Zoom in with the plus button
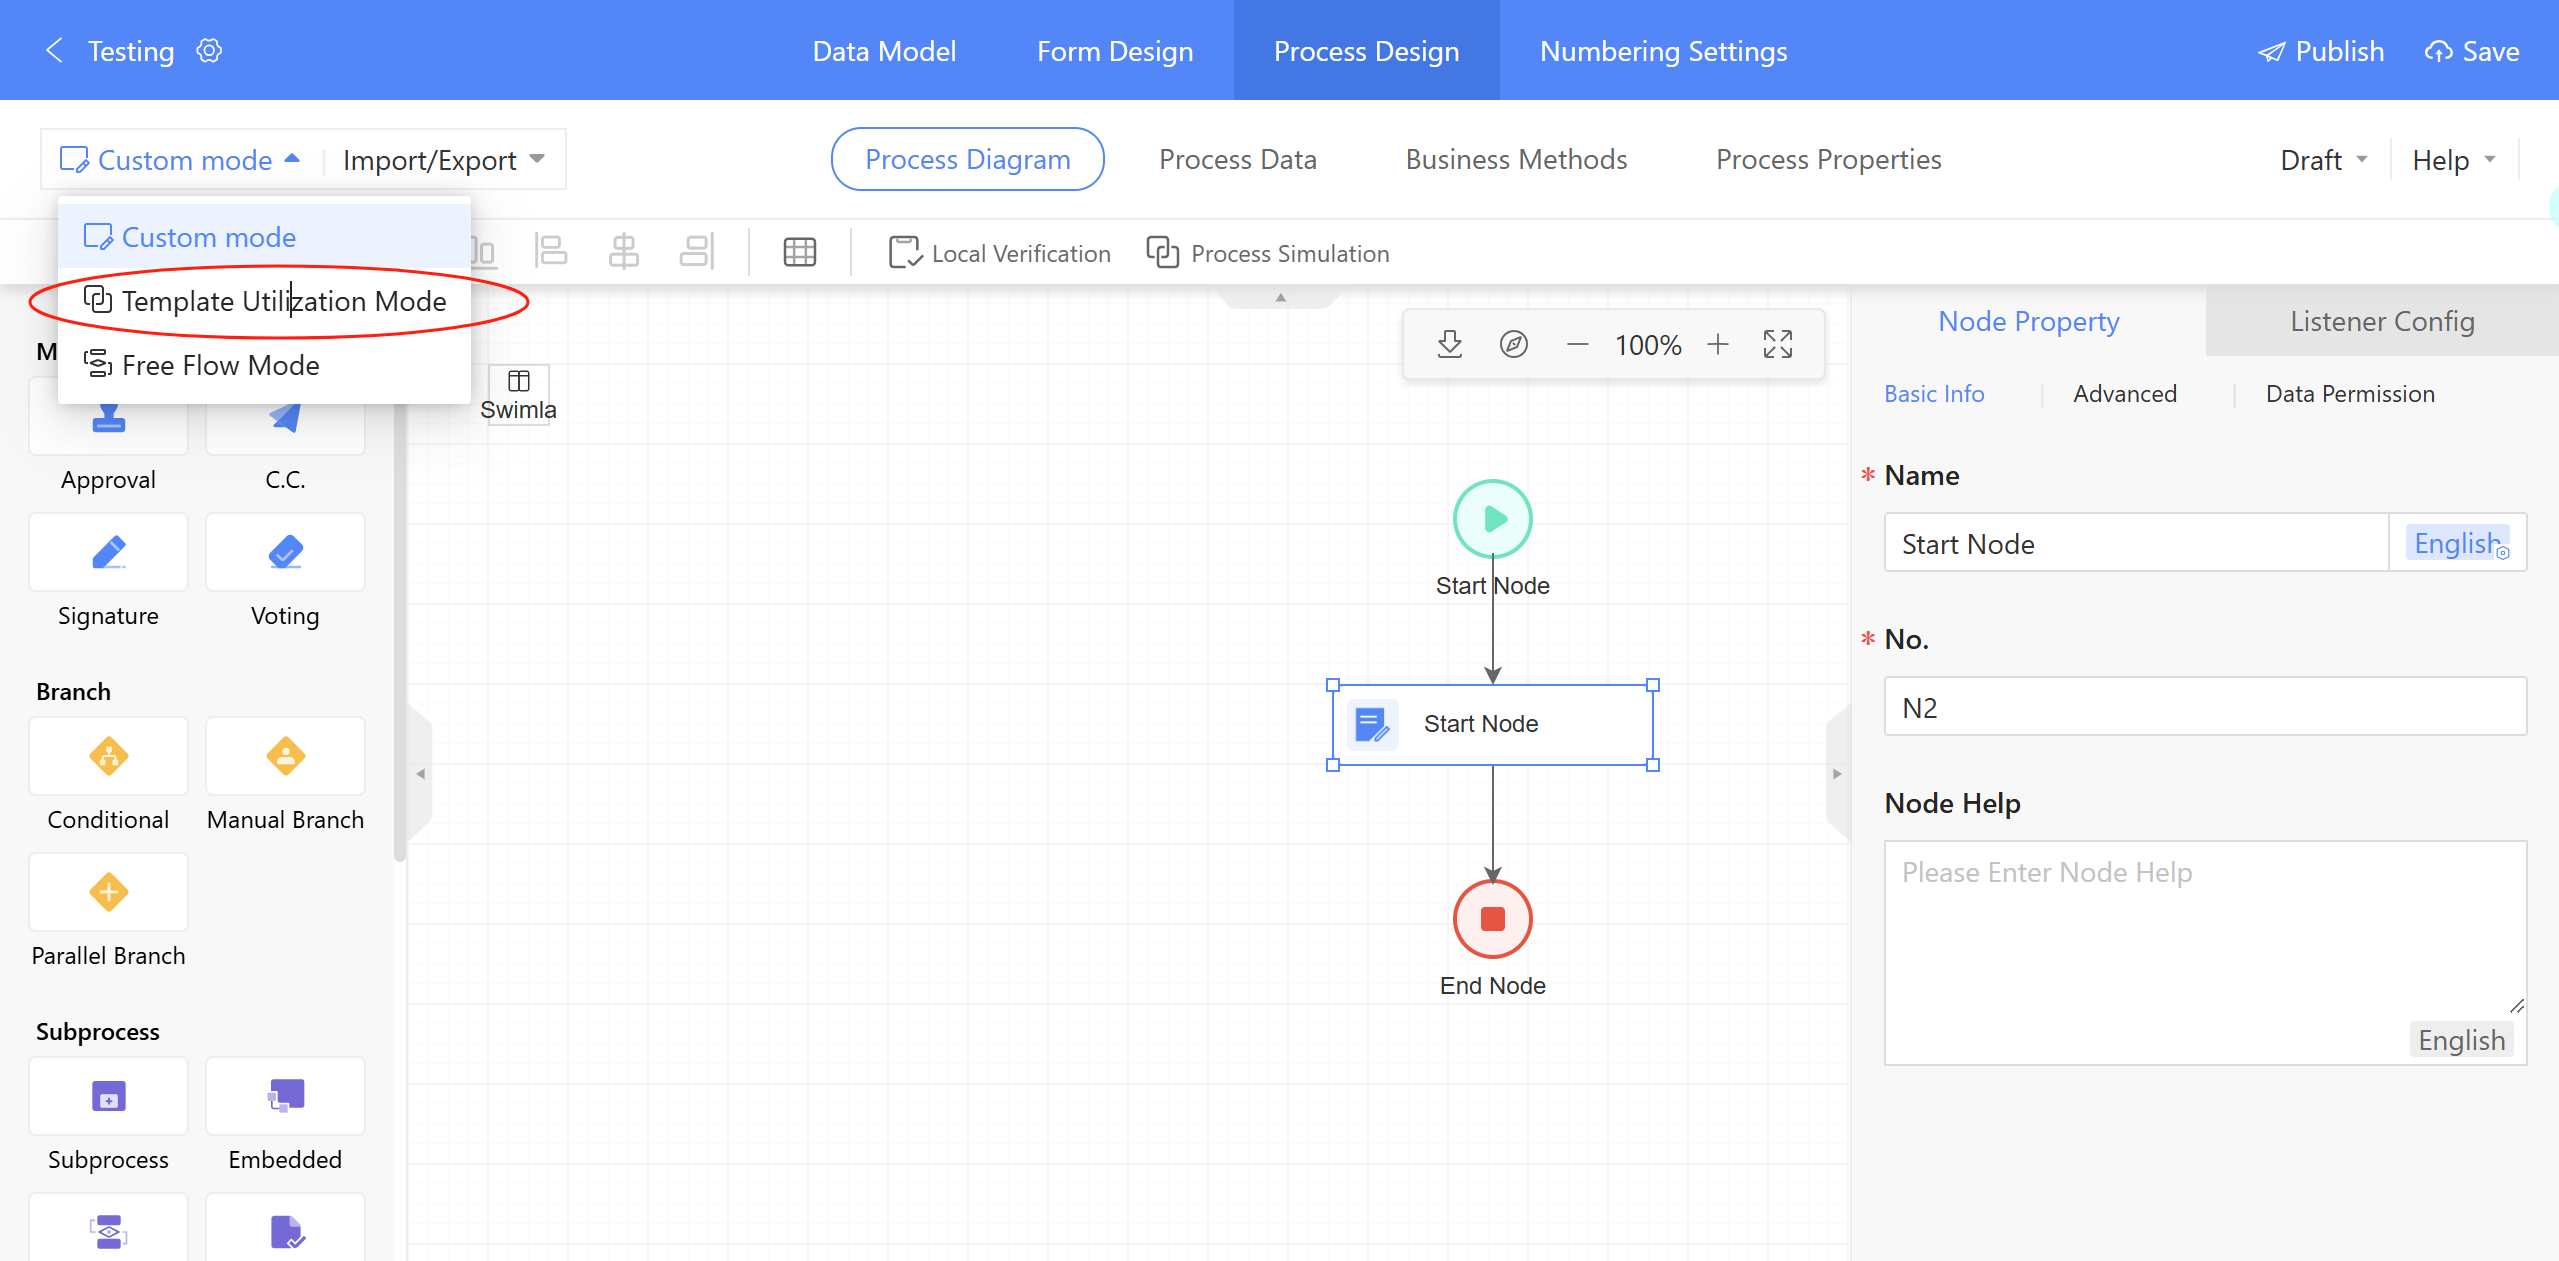Screen dimensions: 2559x1261 (1717, 345)
